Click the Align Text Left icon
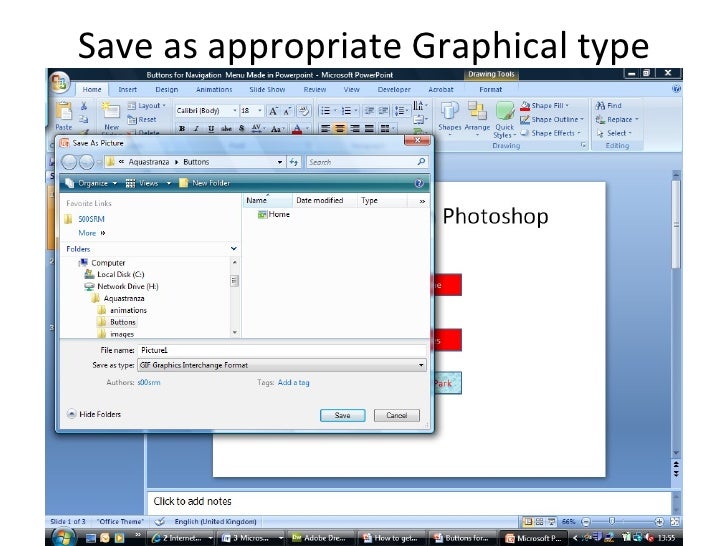This screenshot has width=728, height=546. click(325, 129)
